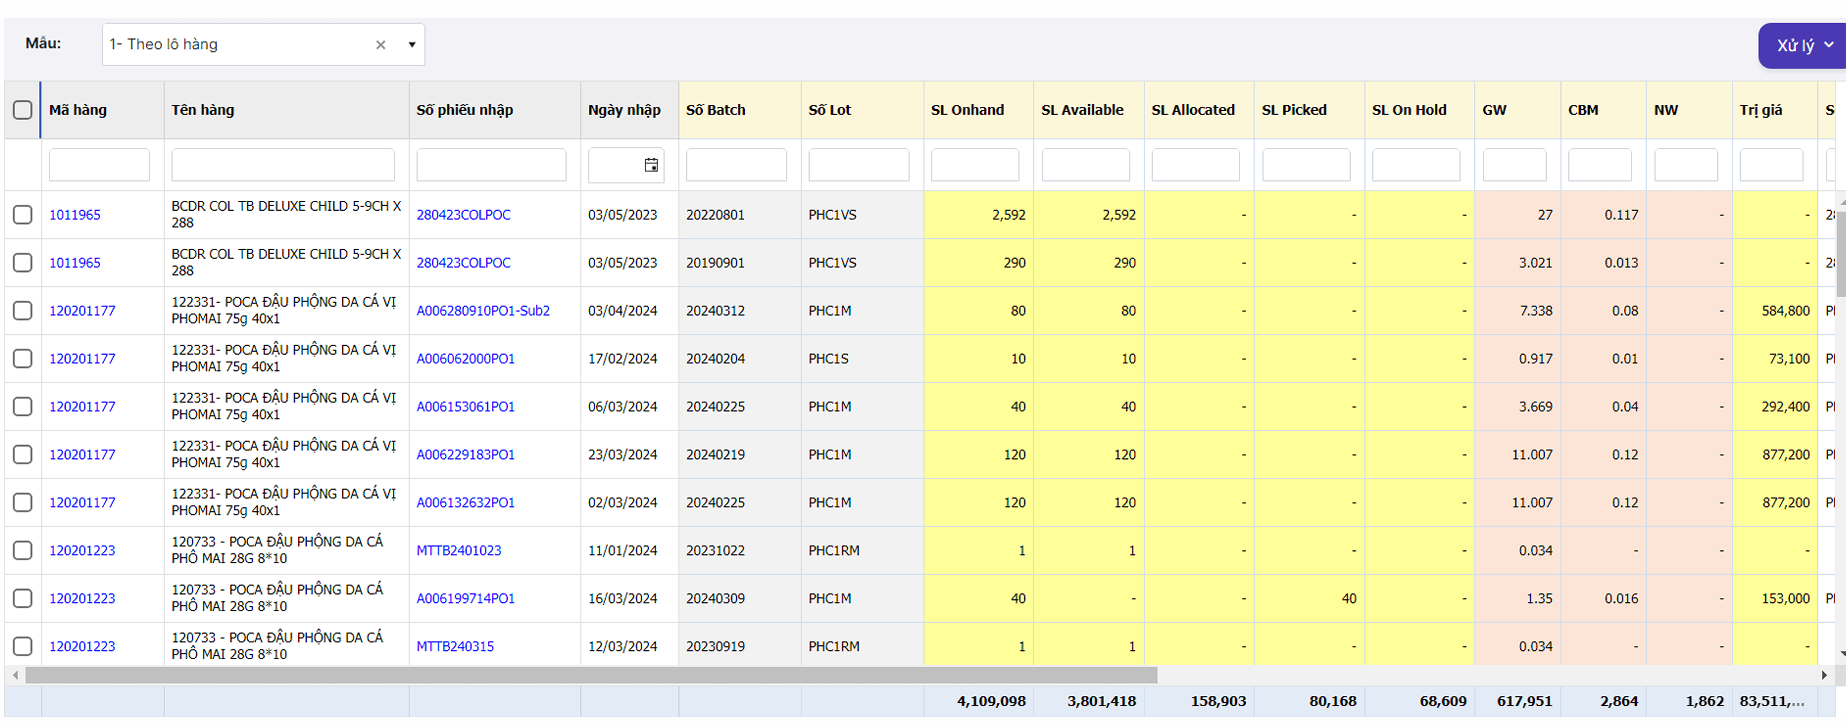Open item 120201177 dated 03/04/2024
Image resolution: width=1846 pixels, height=726 pixels.
[x=82, y=311]
